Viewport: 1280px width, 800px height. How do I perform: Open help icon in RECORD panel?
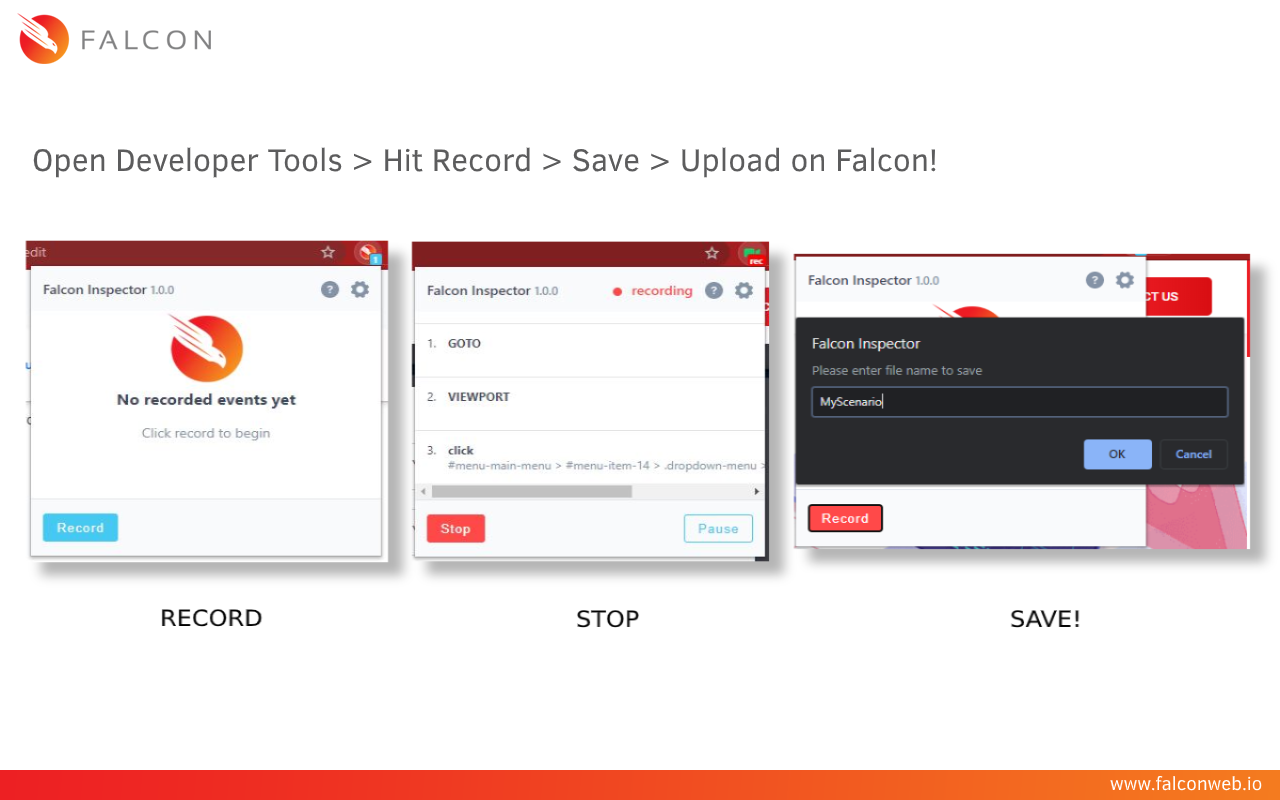pos(330,289)
